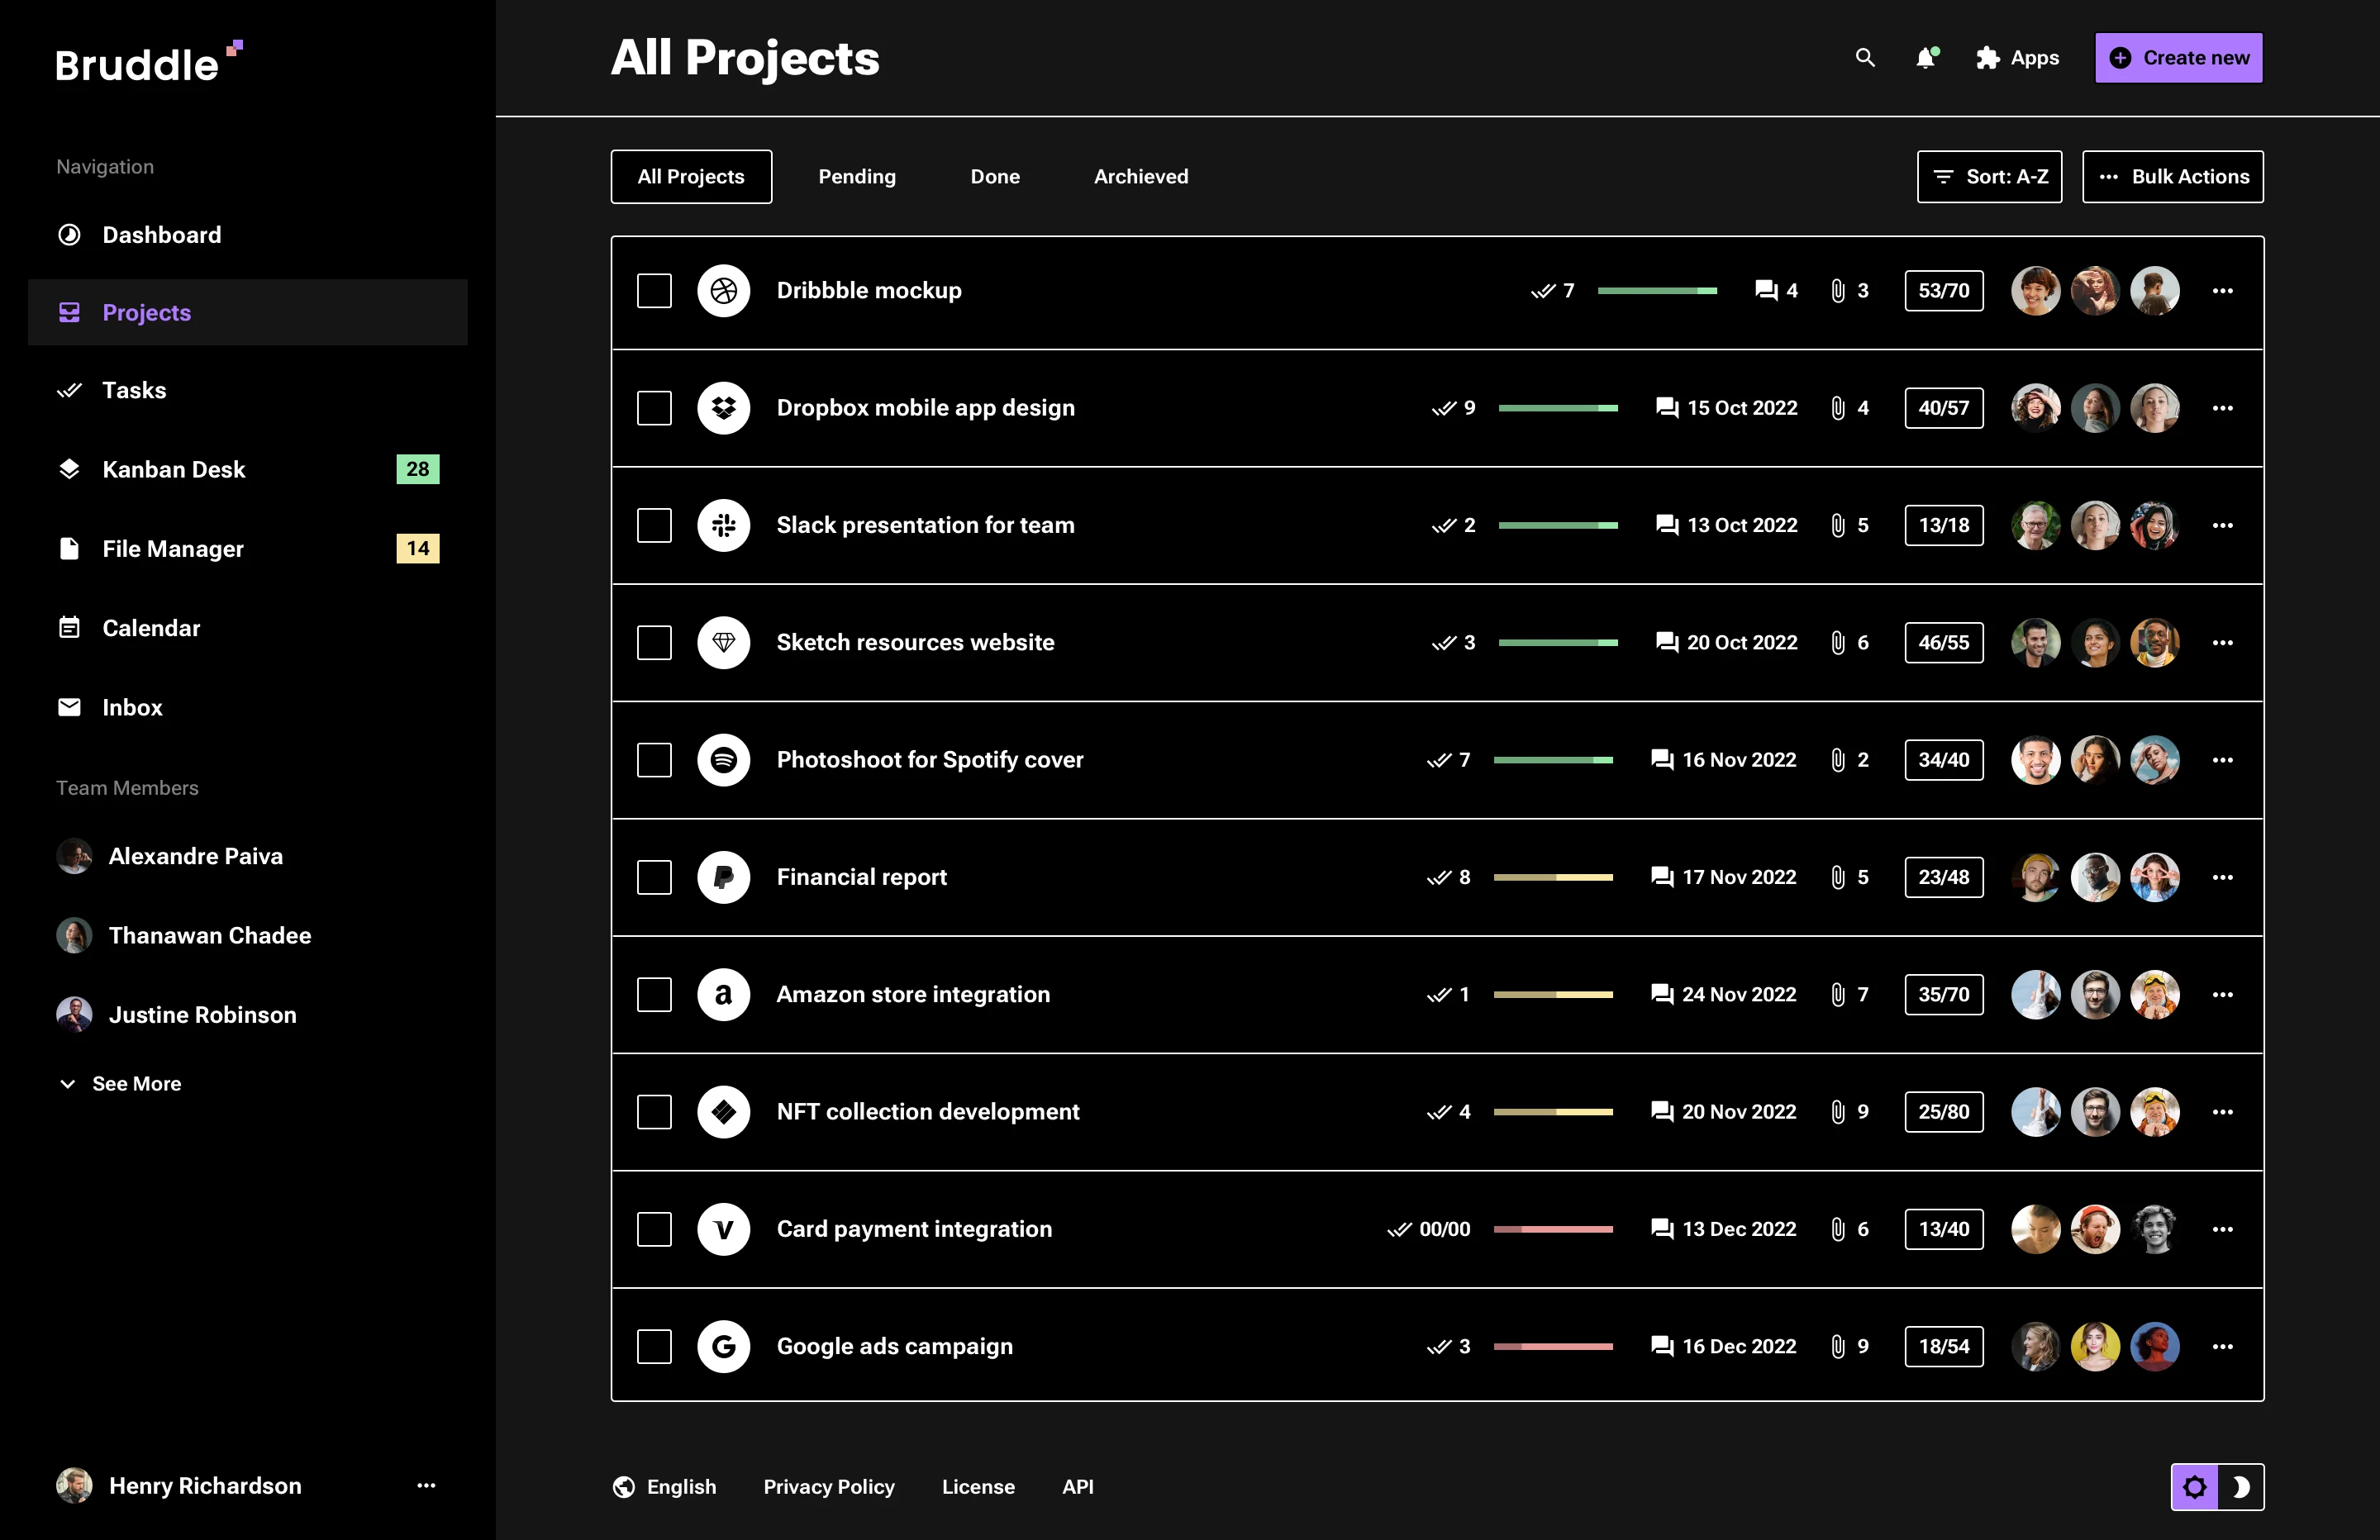This screenshot has width=2380, height=1540.
Task: Click Thanawan Chadee's avatar in the sidebar
Action: tap(74, 935)
